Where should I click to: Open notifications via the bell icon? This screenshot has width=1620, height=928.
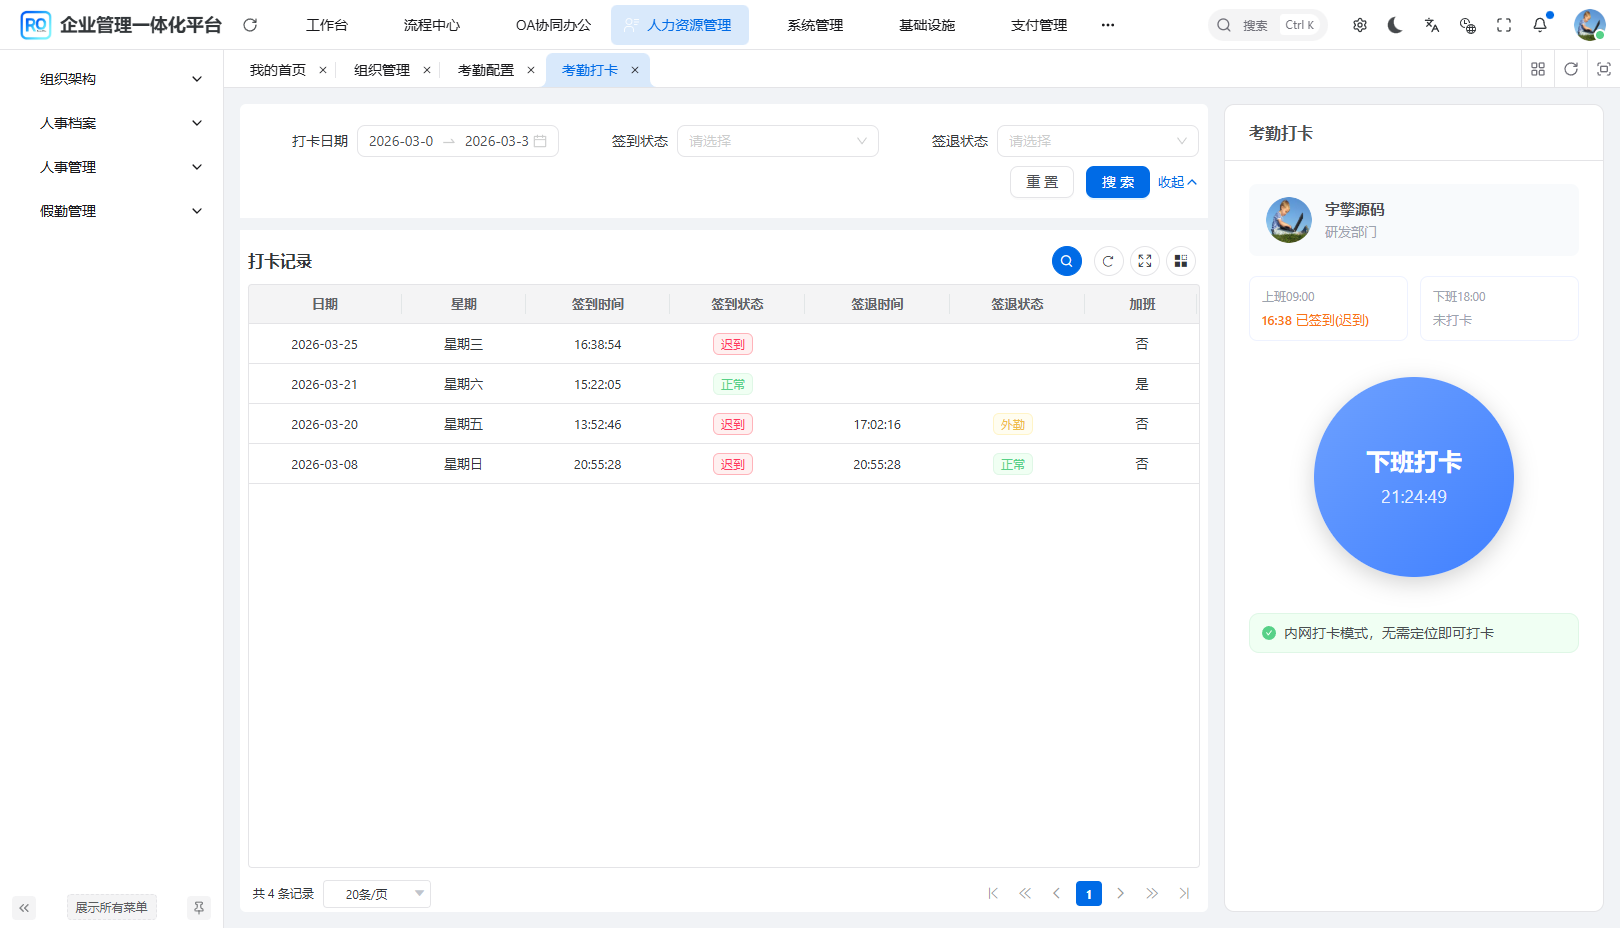[1539, 24]
